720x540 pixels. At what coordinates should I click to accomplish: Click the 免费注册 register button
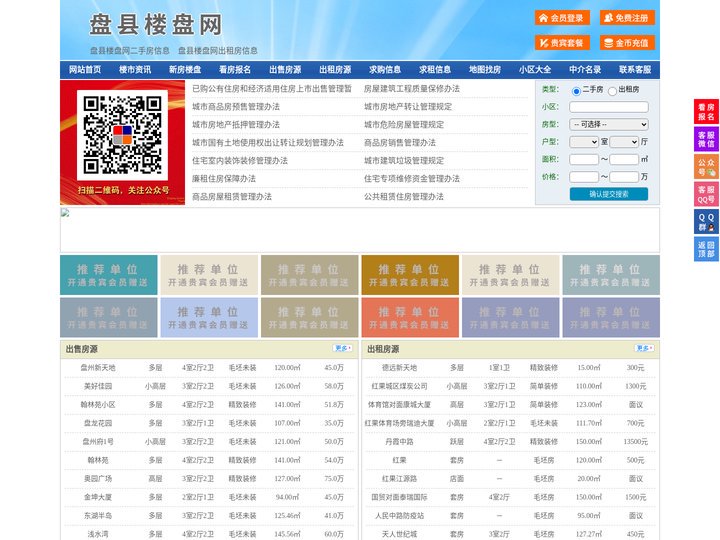[x=627, y=18]
